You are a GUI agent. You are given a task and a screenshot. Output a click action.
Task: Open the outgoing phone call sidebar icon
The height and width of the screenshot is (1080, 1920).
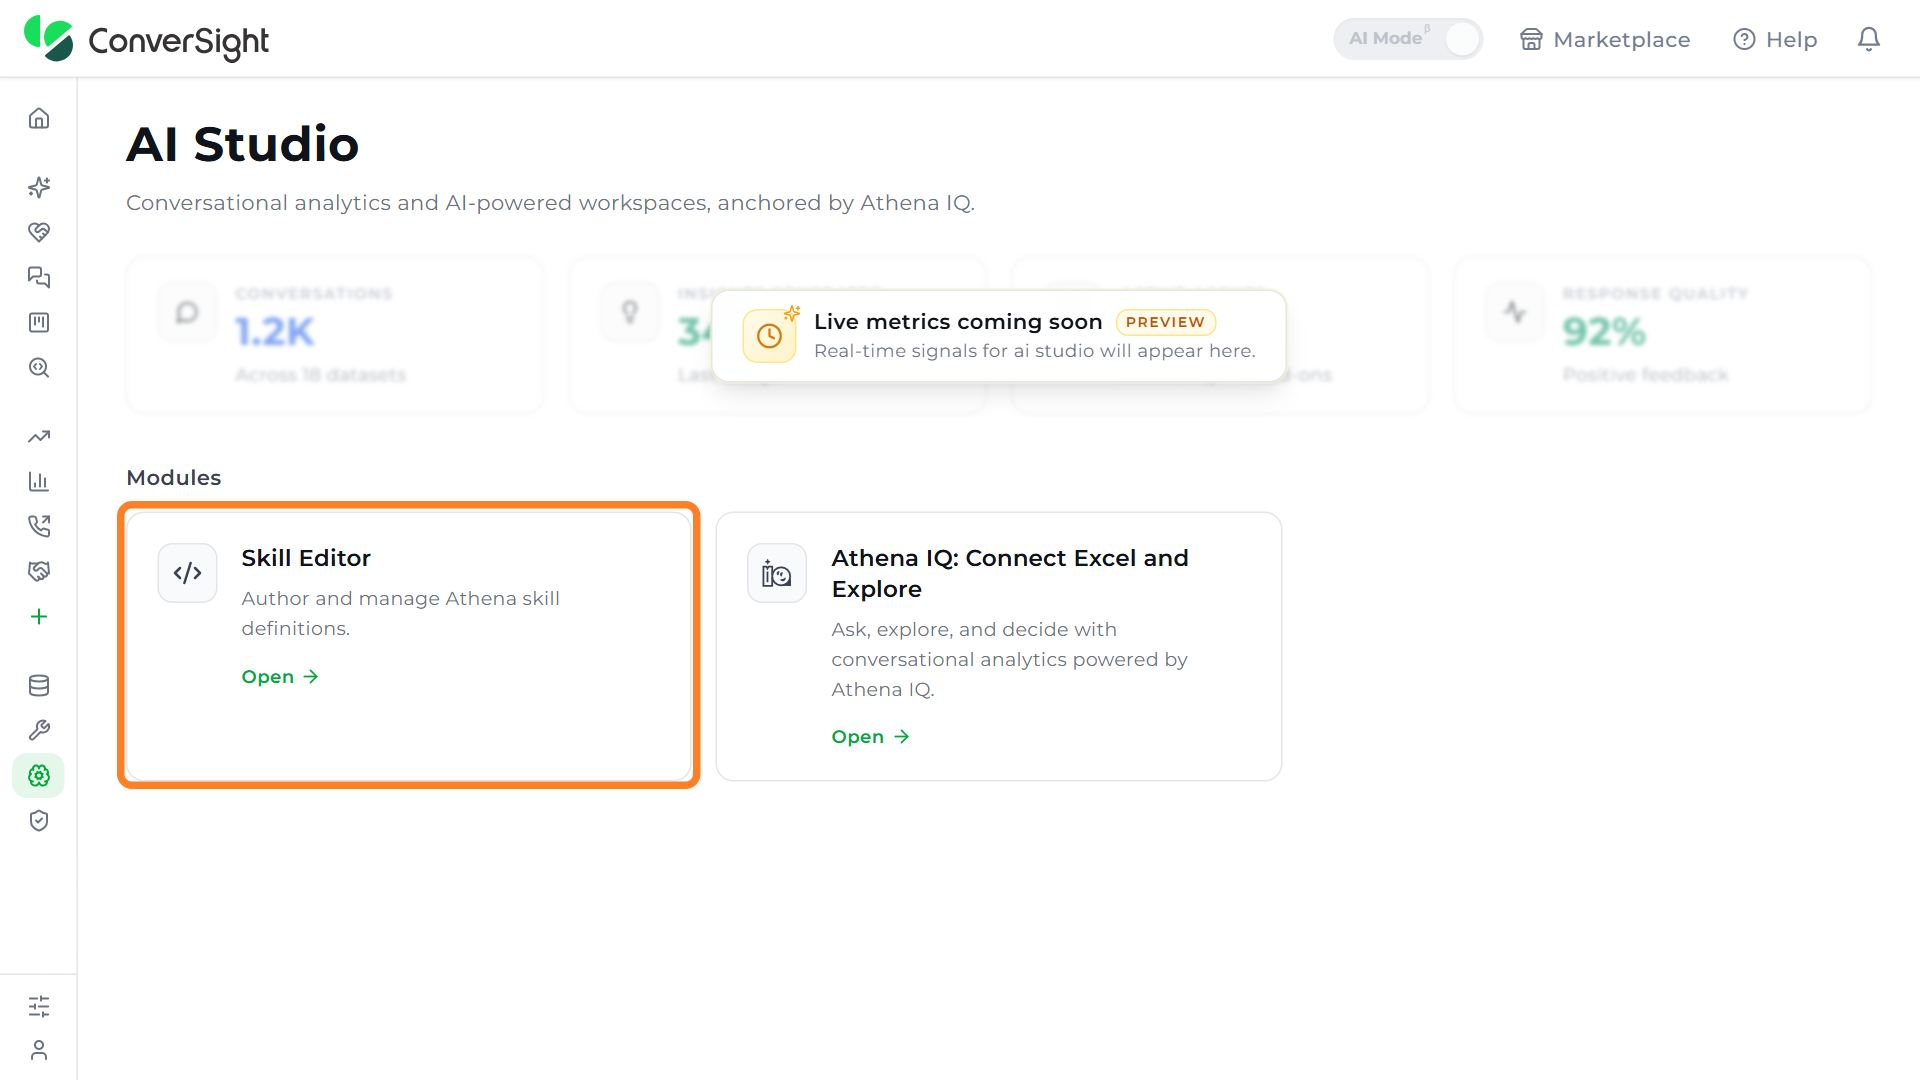pos(39,526)
